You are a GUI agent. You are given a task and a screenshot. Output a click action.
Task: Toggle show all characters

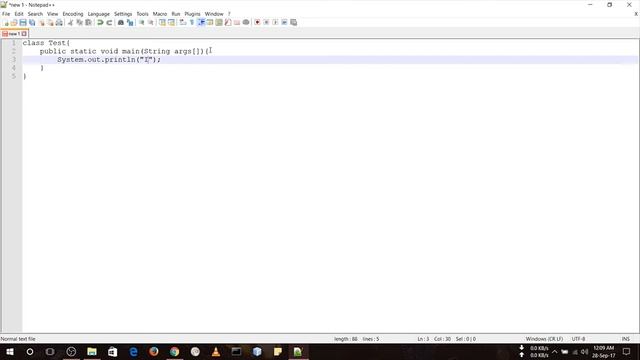pyautogui.click(x=192, y=22)
